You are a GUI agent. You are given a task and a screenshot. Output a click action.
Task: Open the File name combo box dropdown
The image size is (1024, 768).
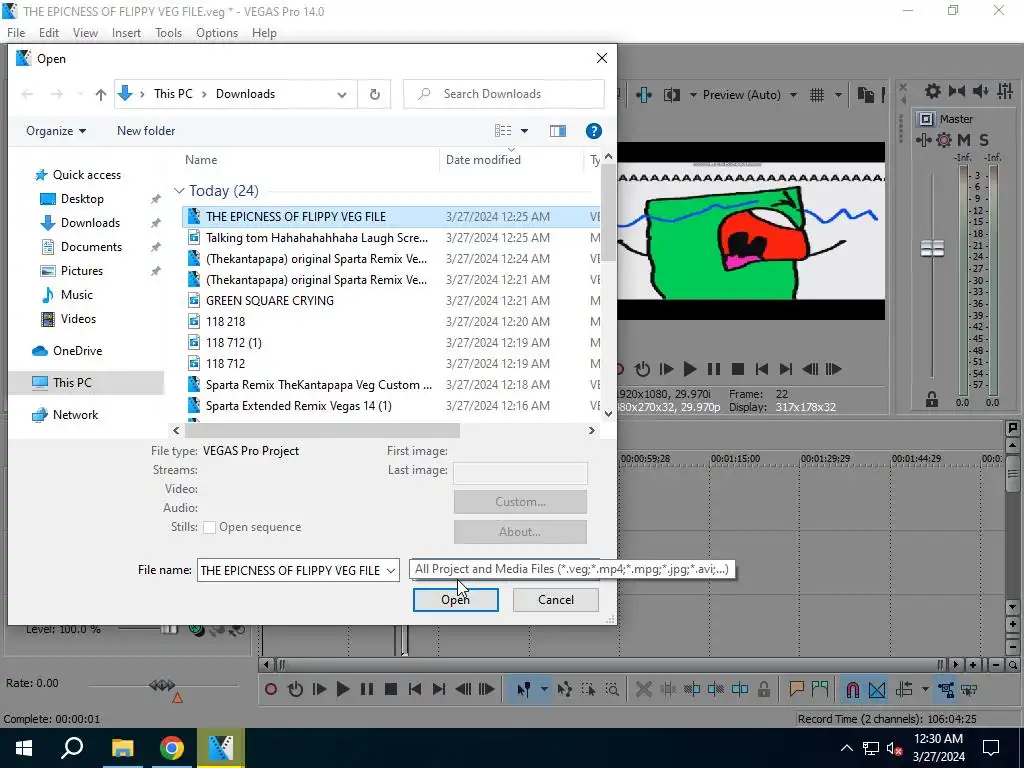point(391,570)
